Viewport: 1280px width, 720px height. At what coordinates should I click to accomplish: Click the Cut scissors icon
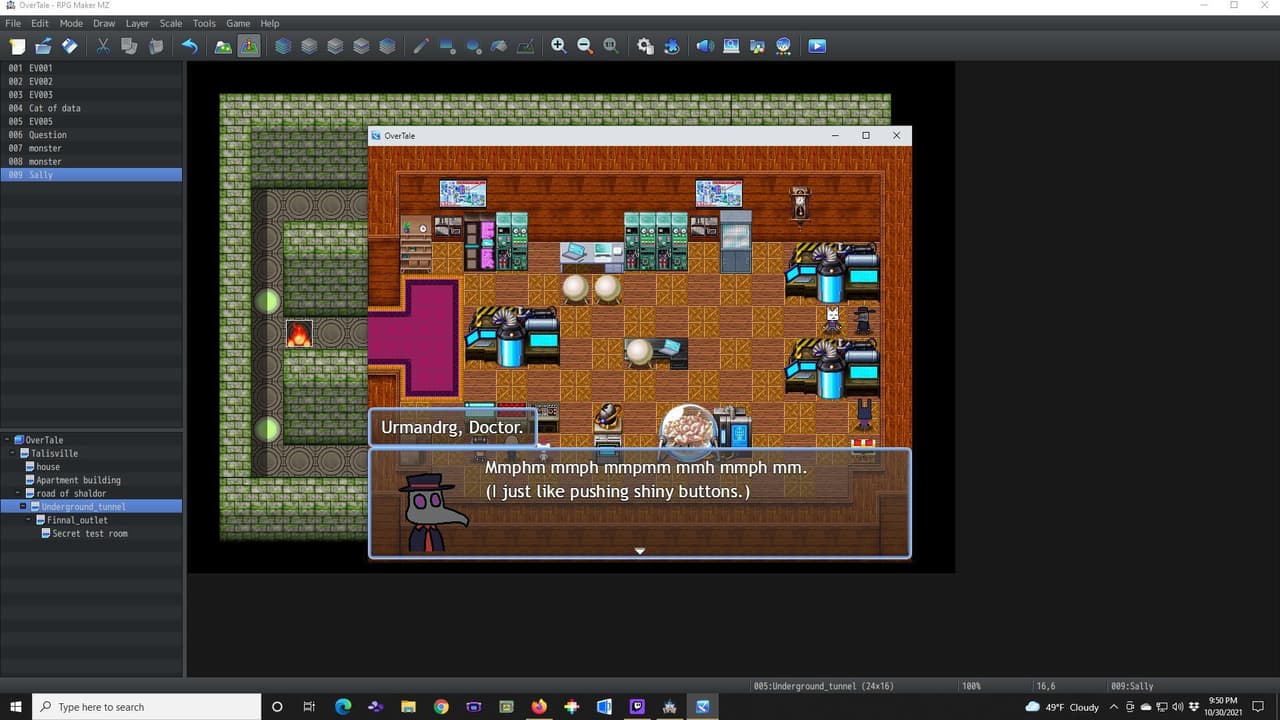pos(103,46)
